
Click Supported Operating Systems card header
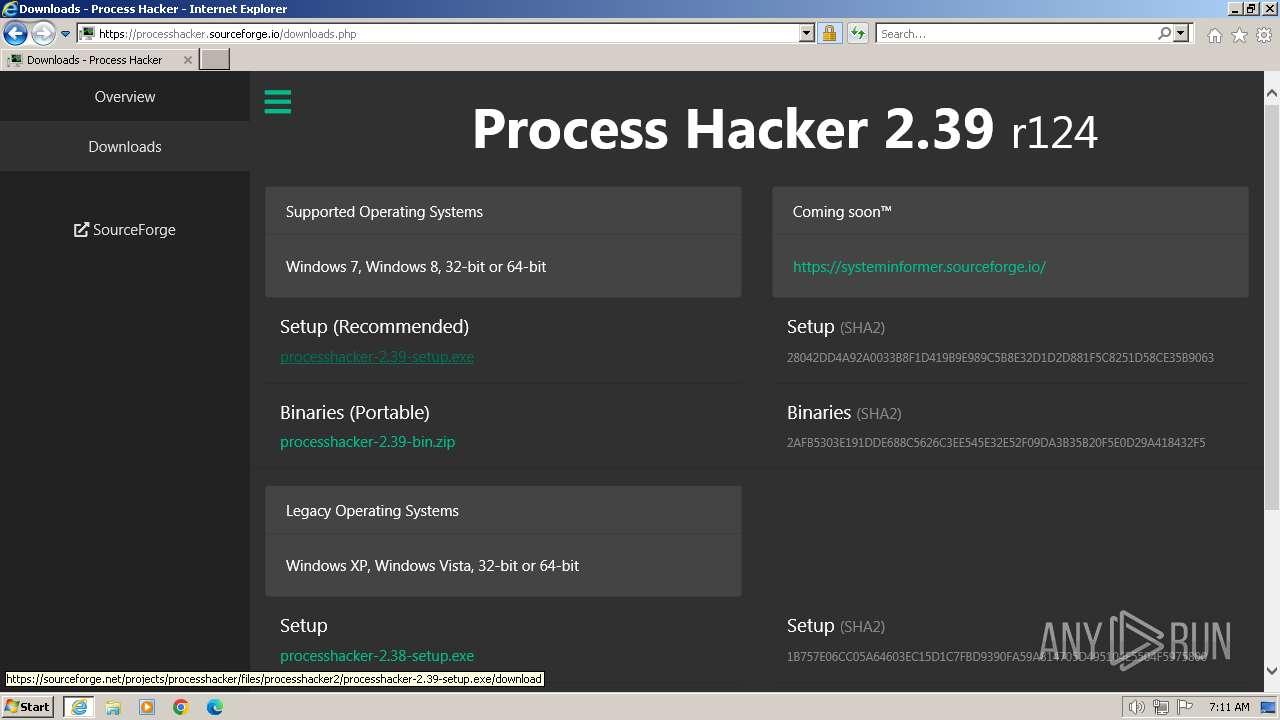coord(503,211)
